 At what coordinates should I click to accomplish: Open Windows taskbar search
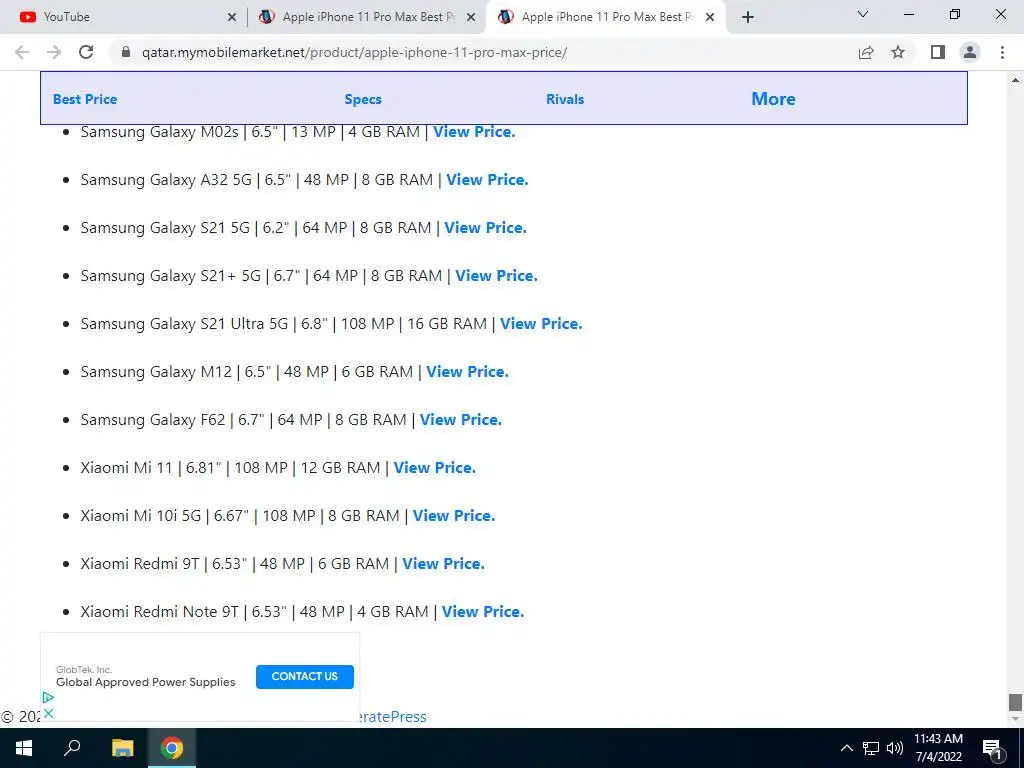click(72, 748)
